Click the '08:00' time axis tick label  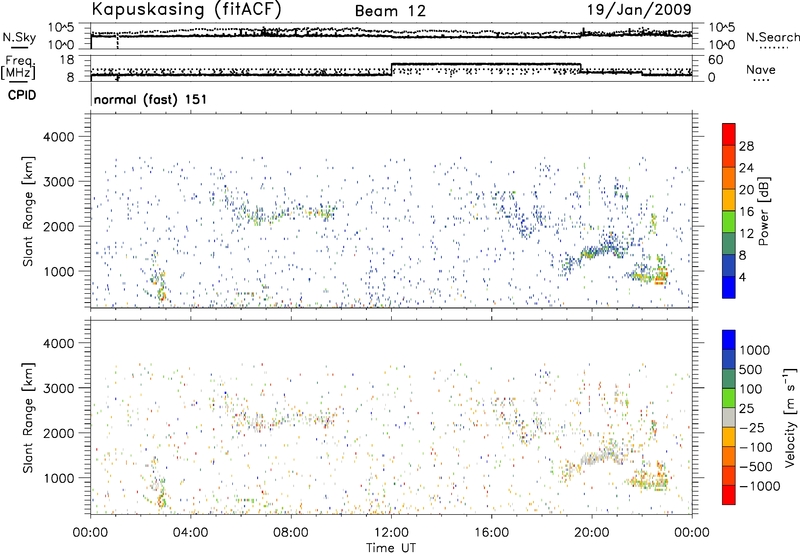291,533
